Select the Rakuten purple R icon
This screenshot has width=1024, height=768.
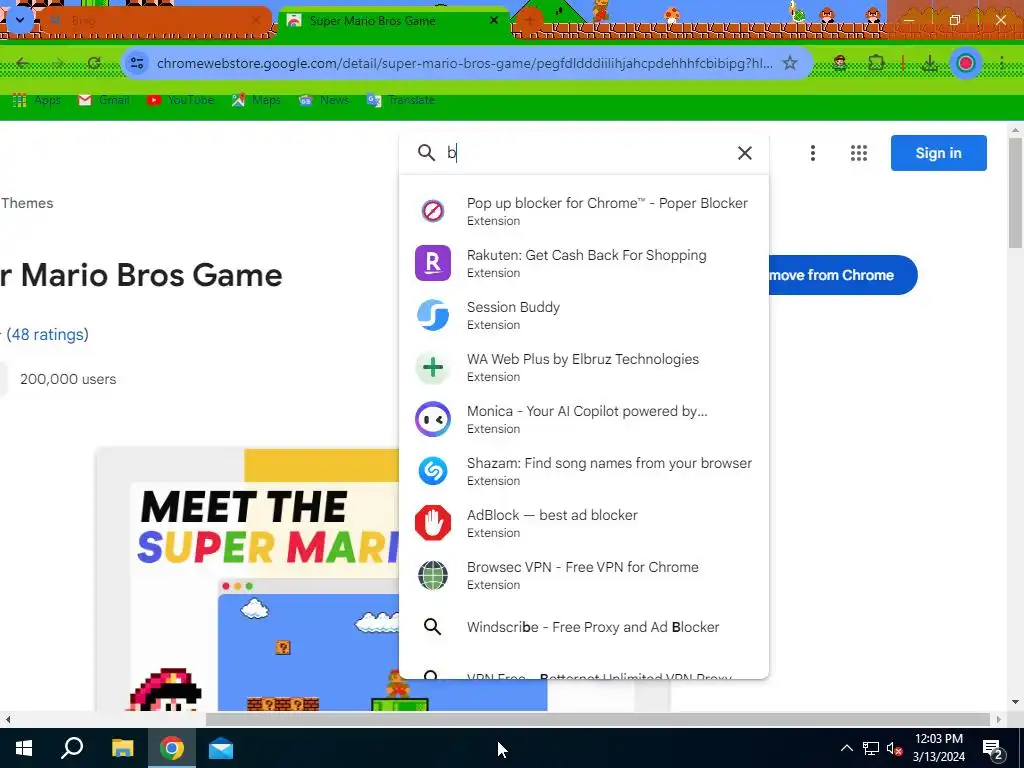pos(432,263)
